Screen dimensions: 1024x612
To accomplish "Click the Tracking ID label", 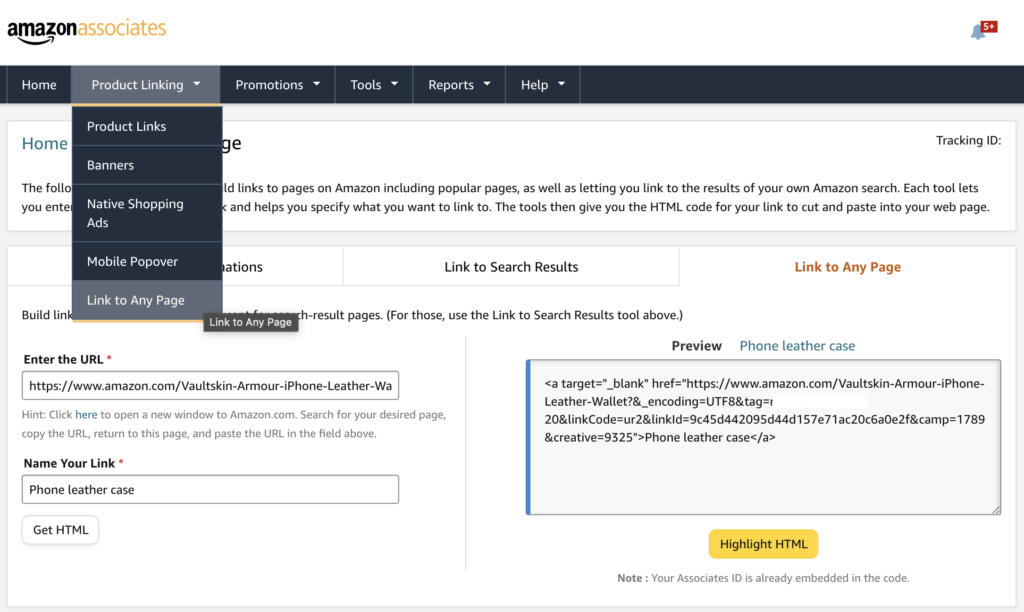I will pyautogui.click(x=968, y=140).
